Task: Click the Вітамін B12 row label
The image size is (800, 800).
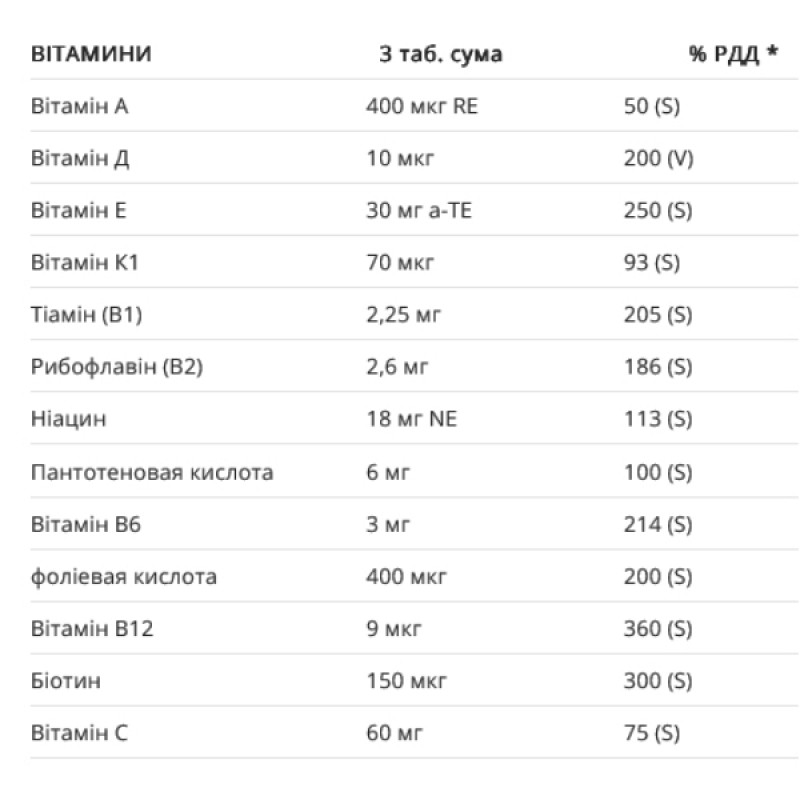Action: point(92,629)
